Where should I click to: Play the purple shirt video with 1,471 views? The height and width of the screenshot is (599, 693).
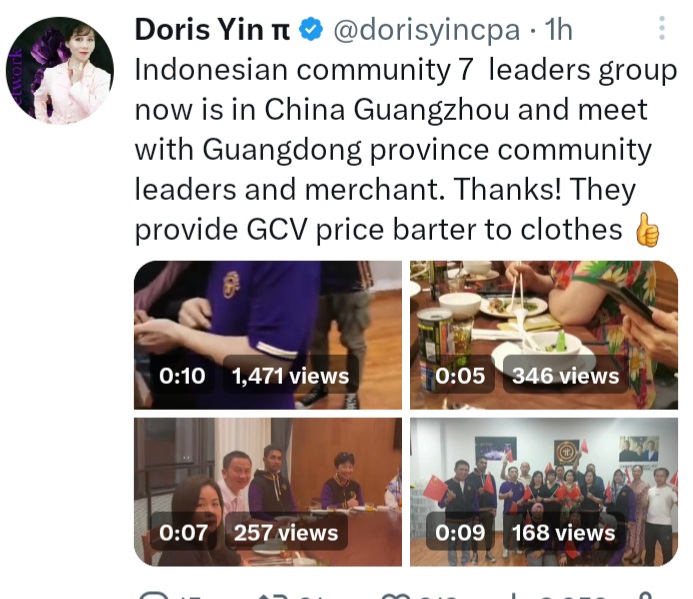point(268,335)
